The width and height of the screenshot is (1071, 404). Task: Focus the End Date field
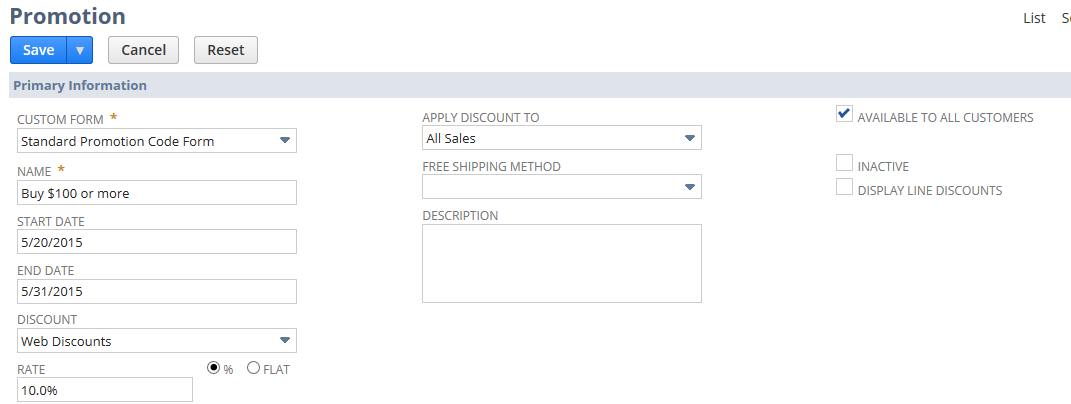coord(157,291)
